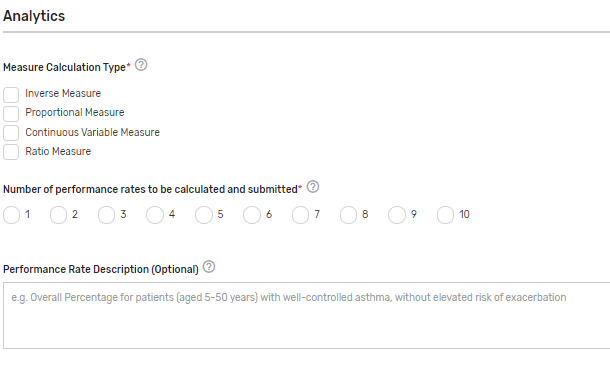Open help icon for Performance Rate Description
The width and height of the screenshot is (610, 373).
click(209, 267)
